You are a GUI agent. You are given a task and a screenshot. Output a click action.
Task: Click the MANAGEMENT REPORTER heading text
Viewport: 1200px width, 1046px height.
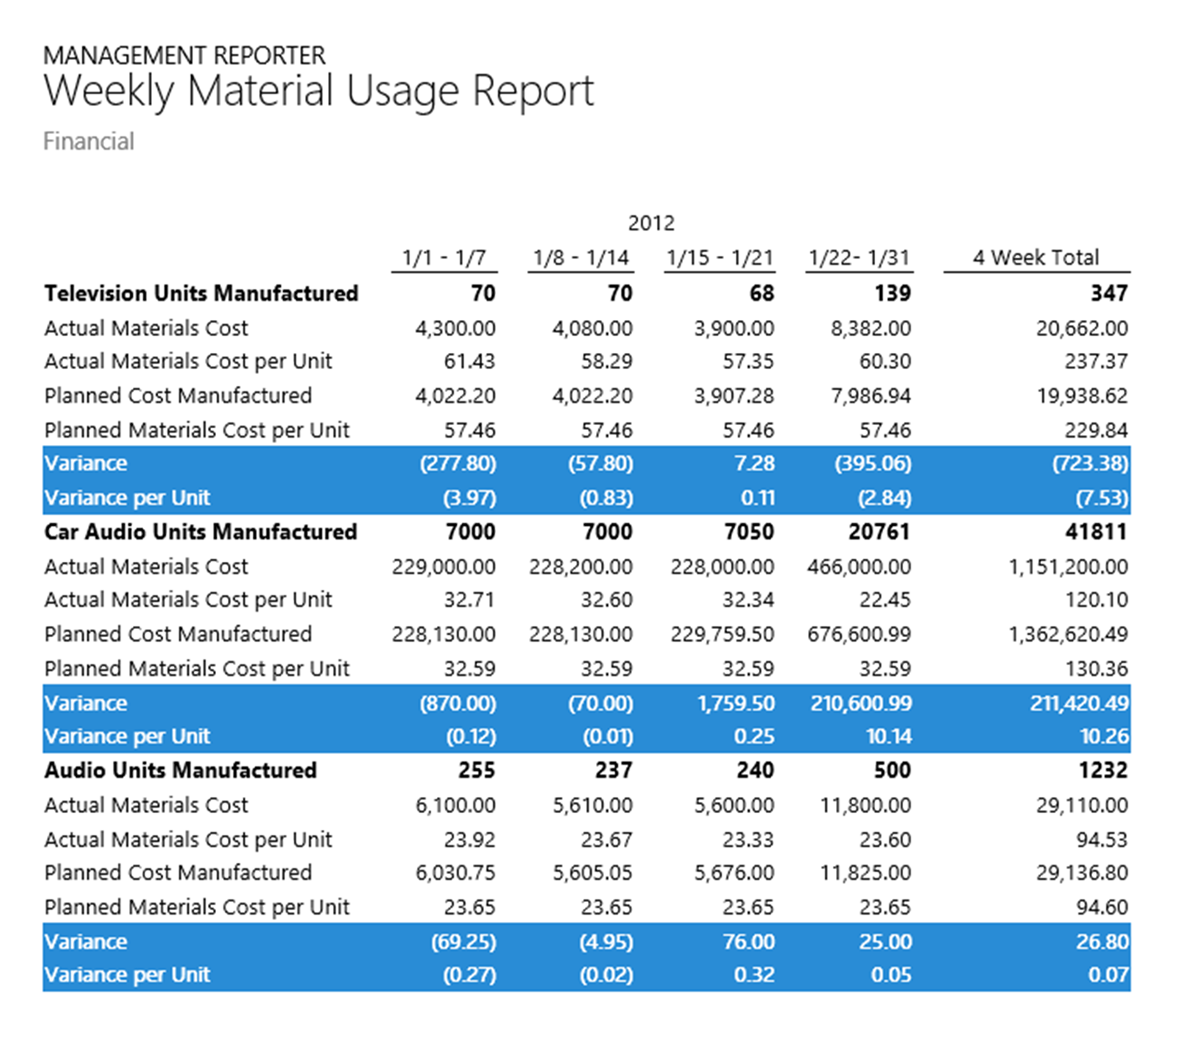coord(184,55)
